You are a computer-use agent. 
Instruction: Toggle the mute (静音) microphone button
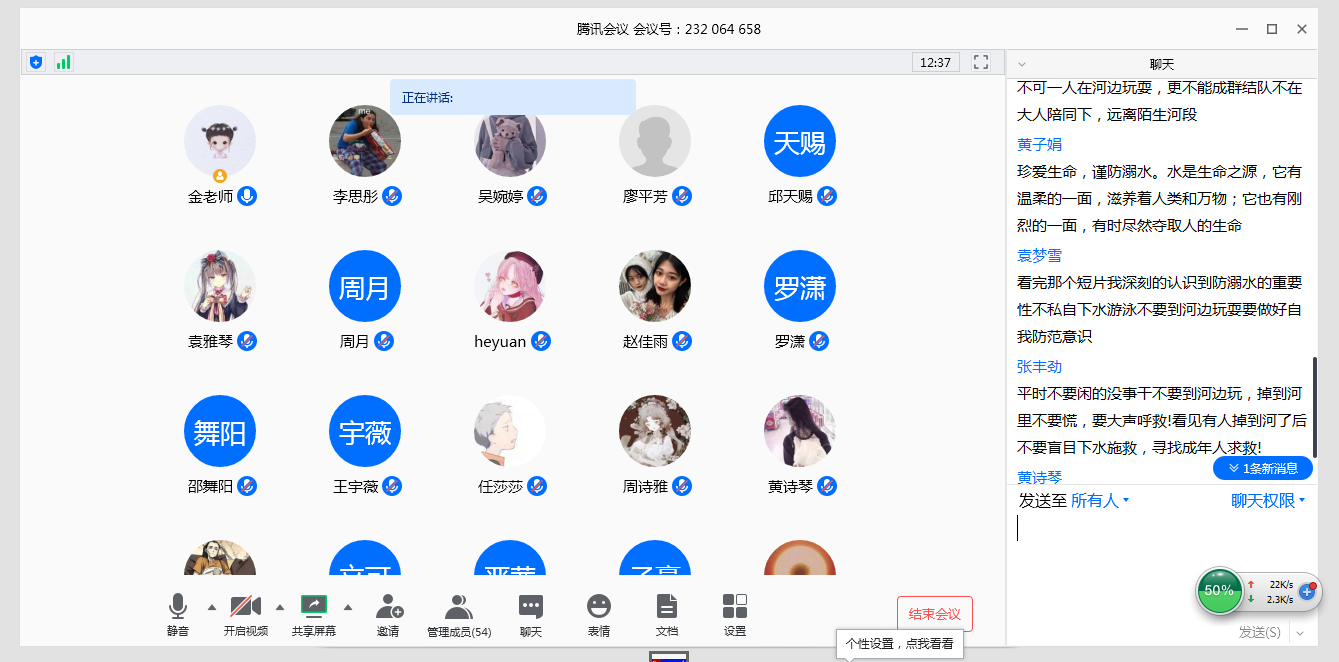pyautogui.click(x=178, y=607)
